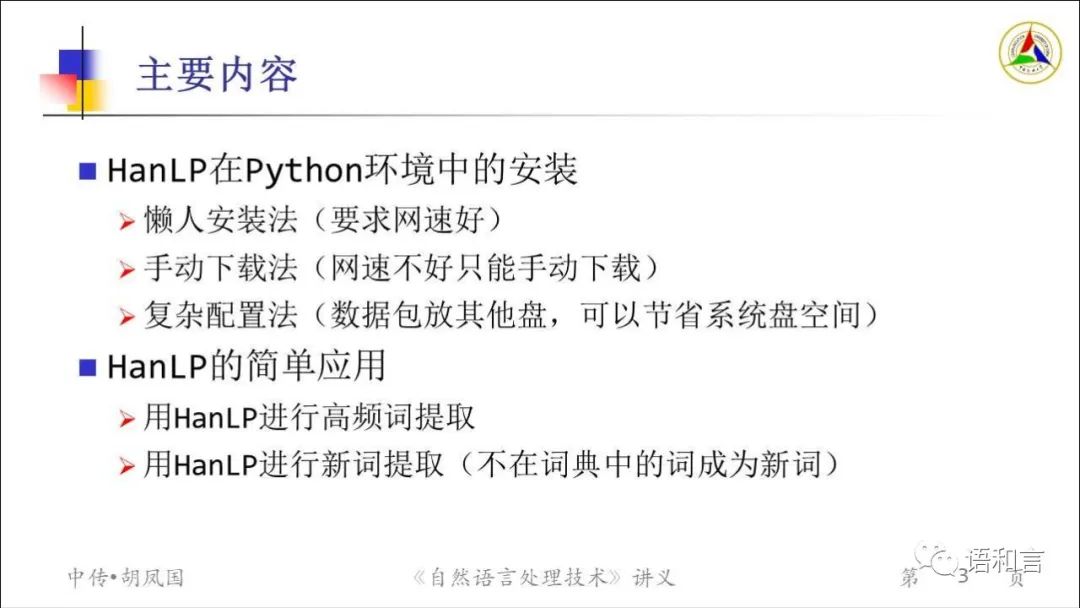This screenshot has height=608, width=1080.
Task: Click the red arrow bullet beside 手动下载法
Action: click(127, 269)
